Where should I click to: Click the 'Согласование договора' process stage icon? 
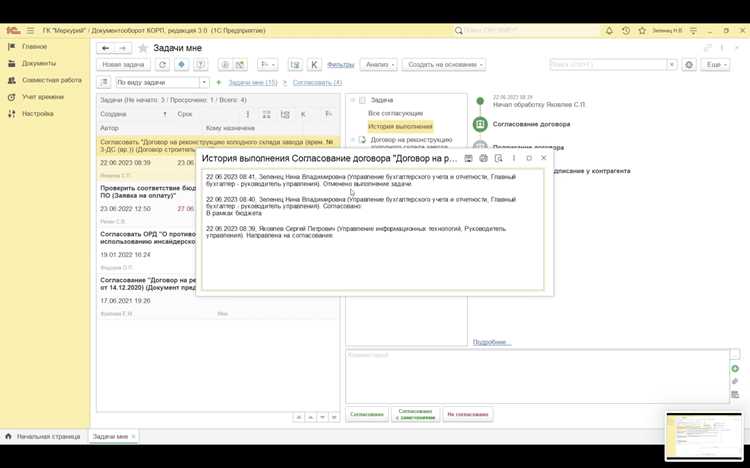tap(480, 124)
